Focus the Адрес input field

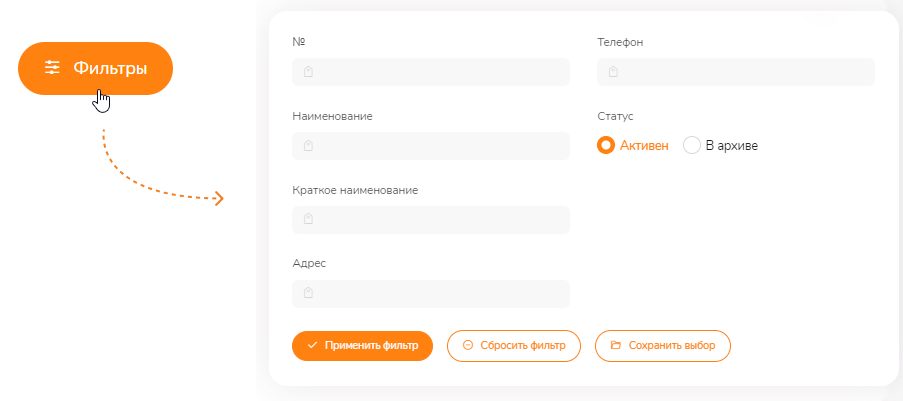[x=431, y=294]
